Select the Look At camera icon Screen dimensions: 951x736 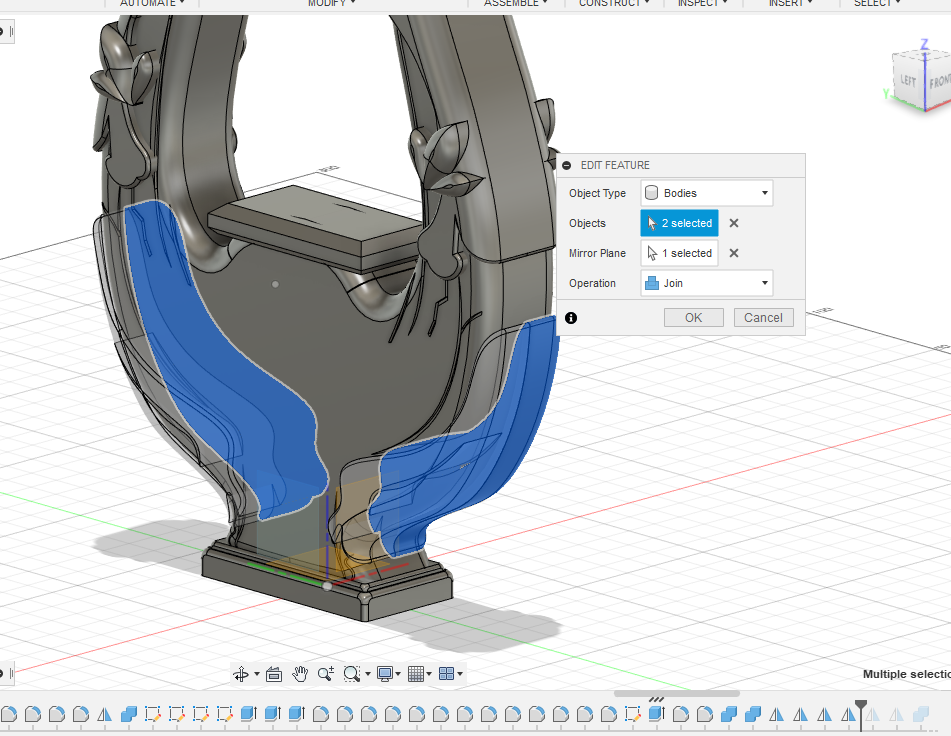[274, 674]
